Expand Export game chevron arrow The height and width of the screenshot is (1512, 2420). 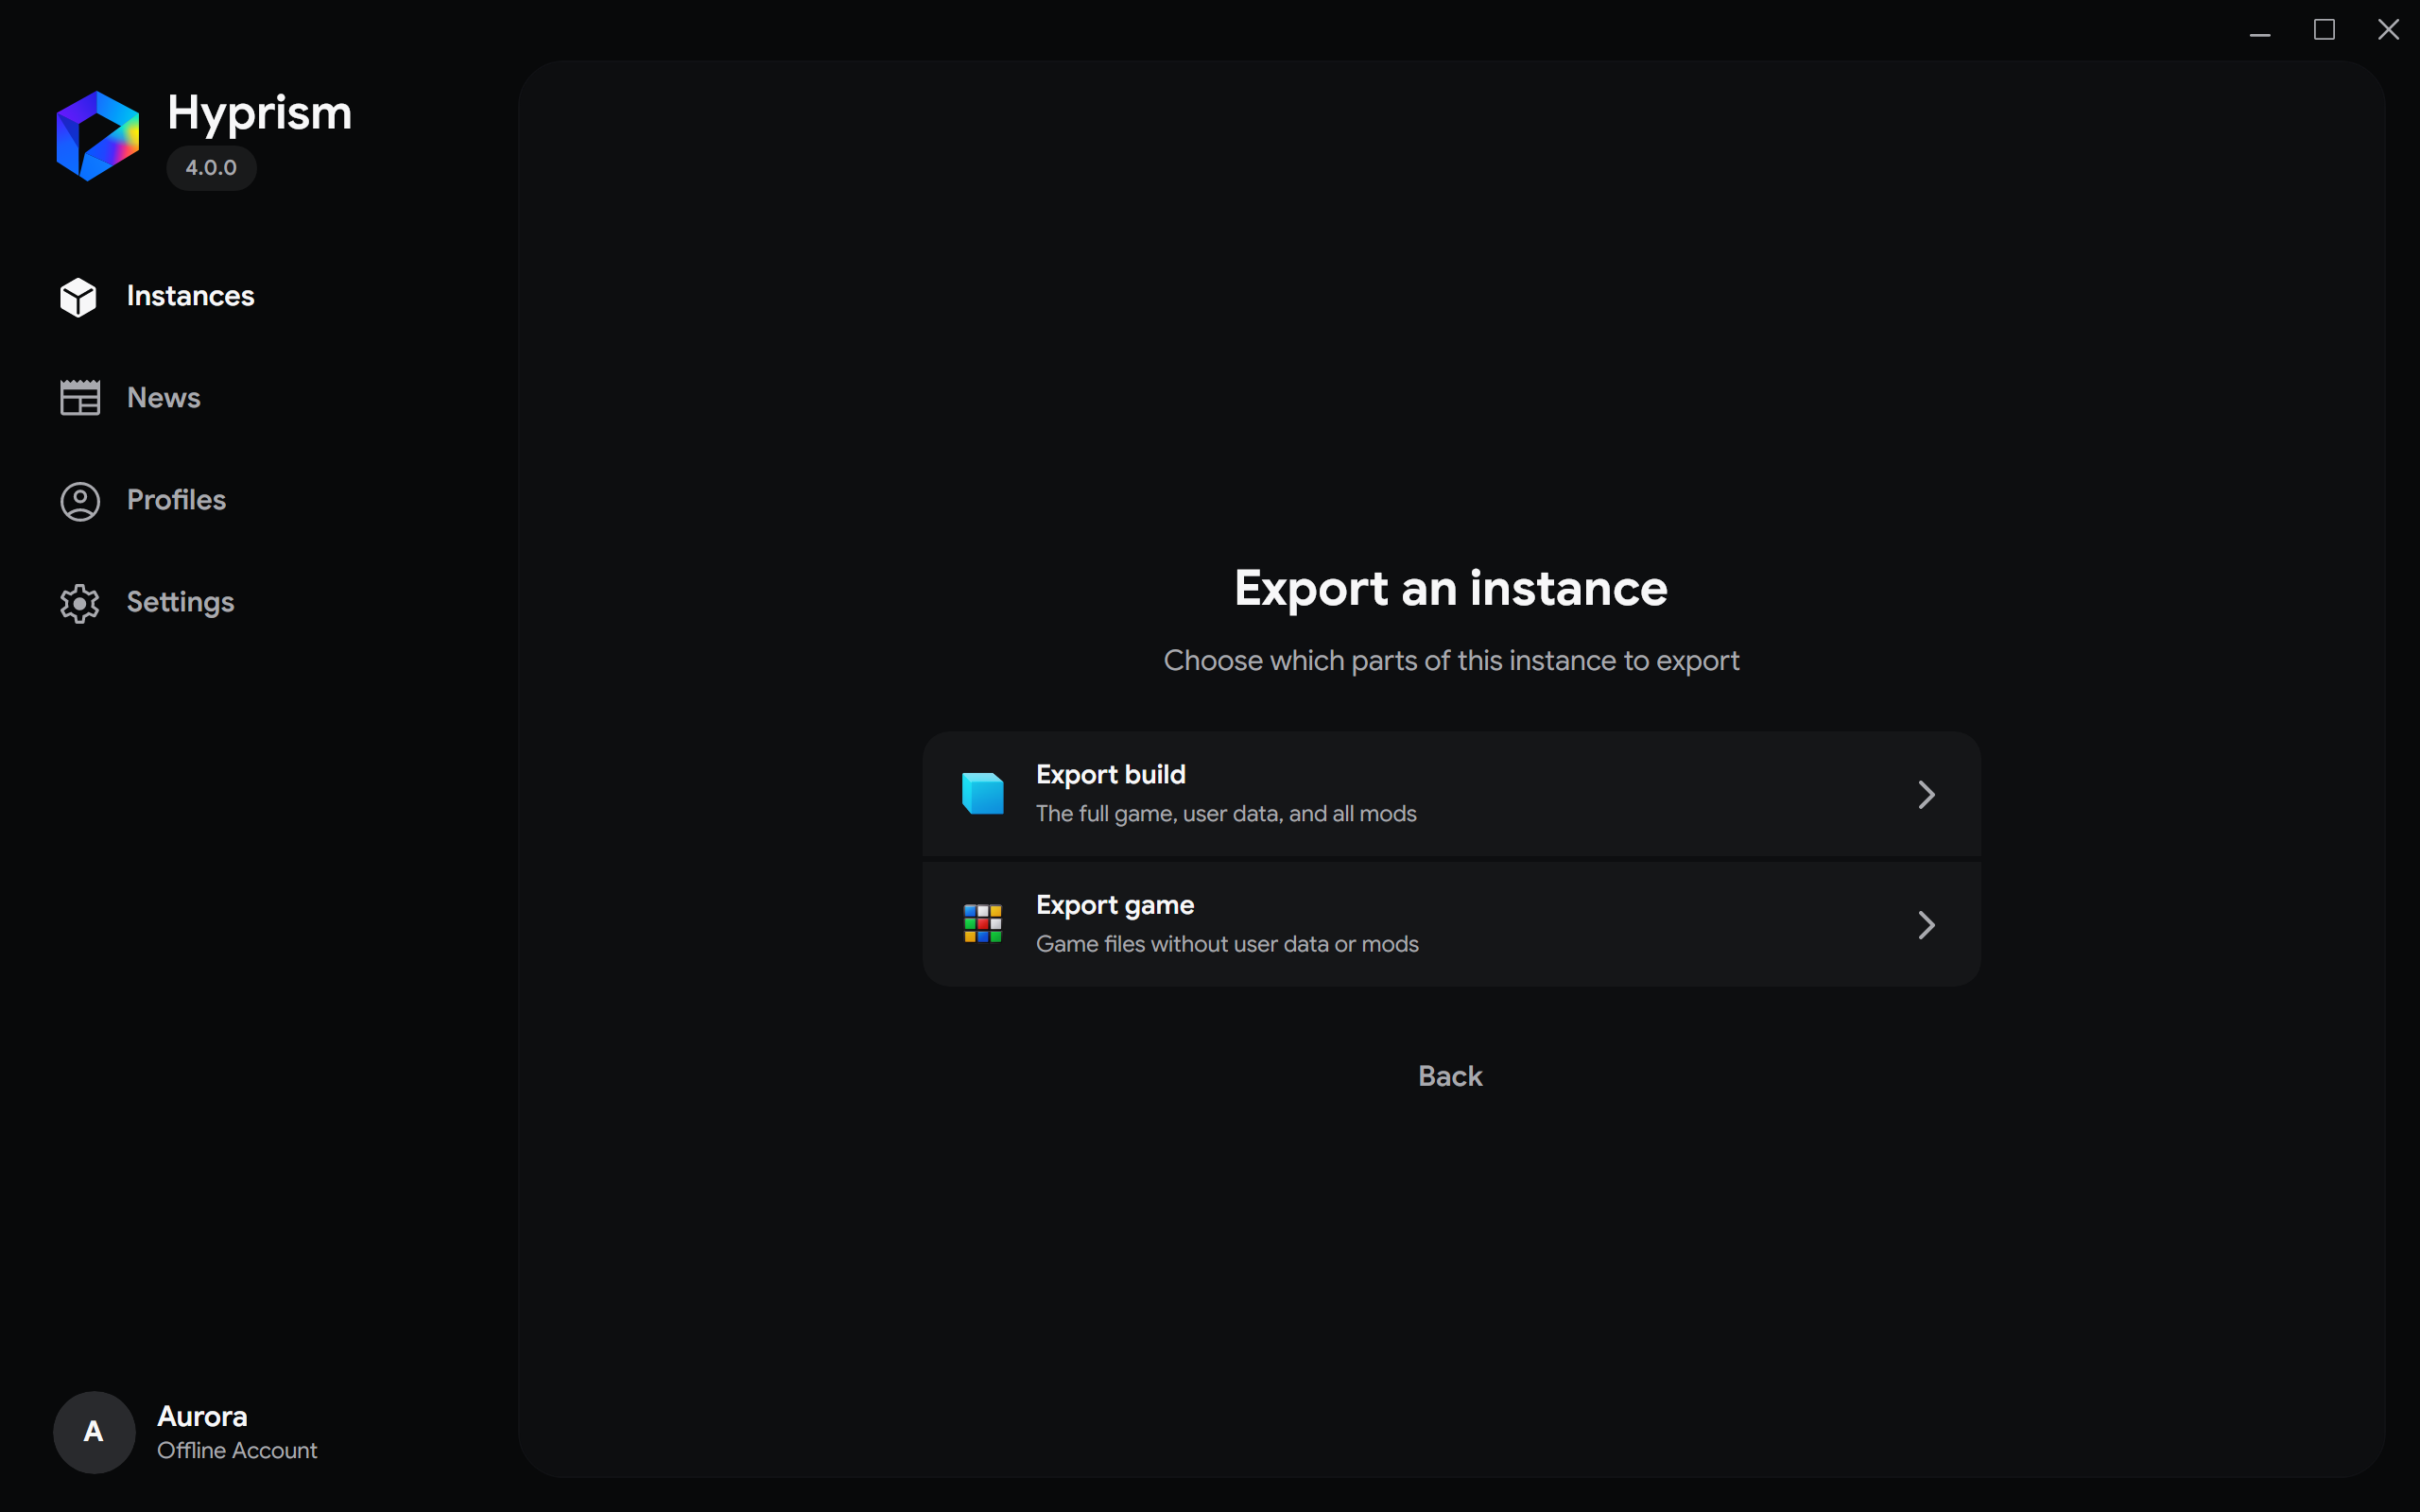click(x=1926, y=925)
